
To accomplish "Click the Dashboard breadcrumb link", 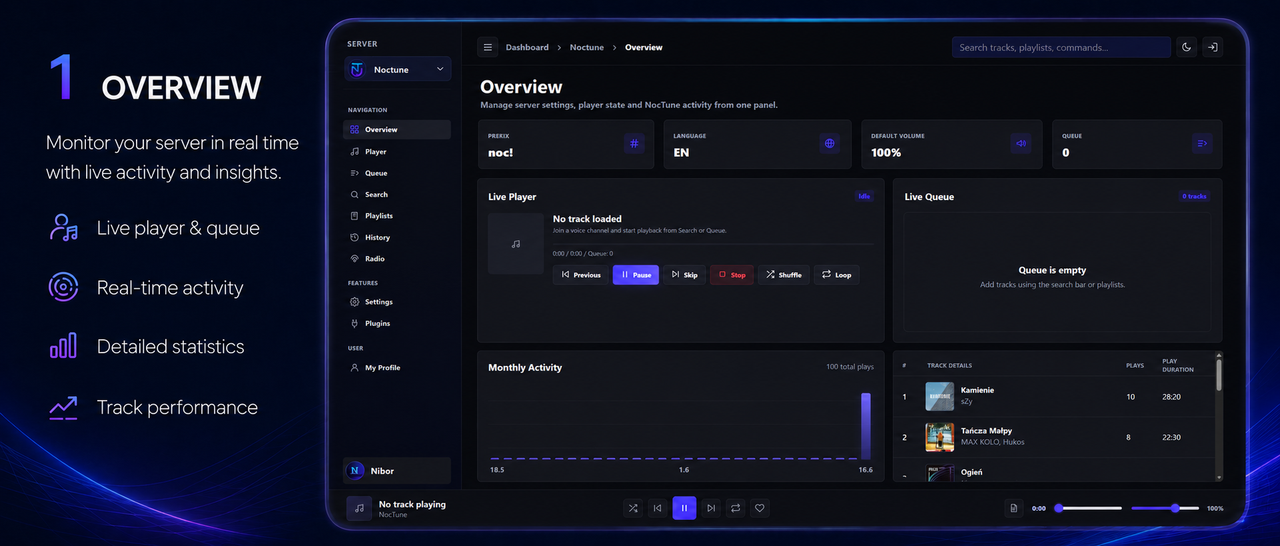I will [527, 47].
